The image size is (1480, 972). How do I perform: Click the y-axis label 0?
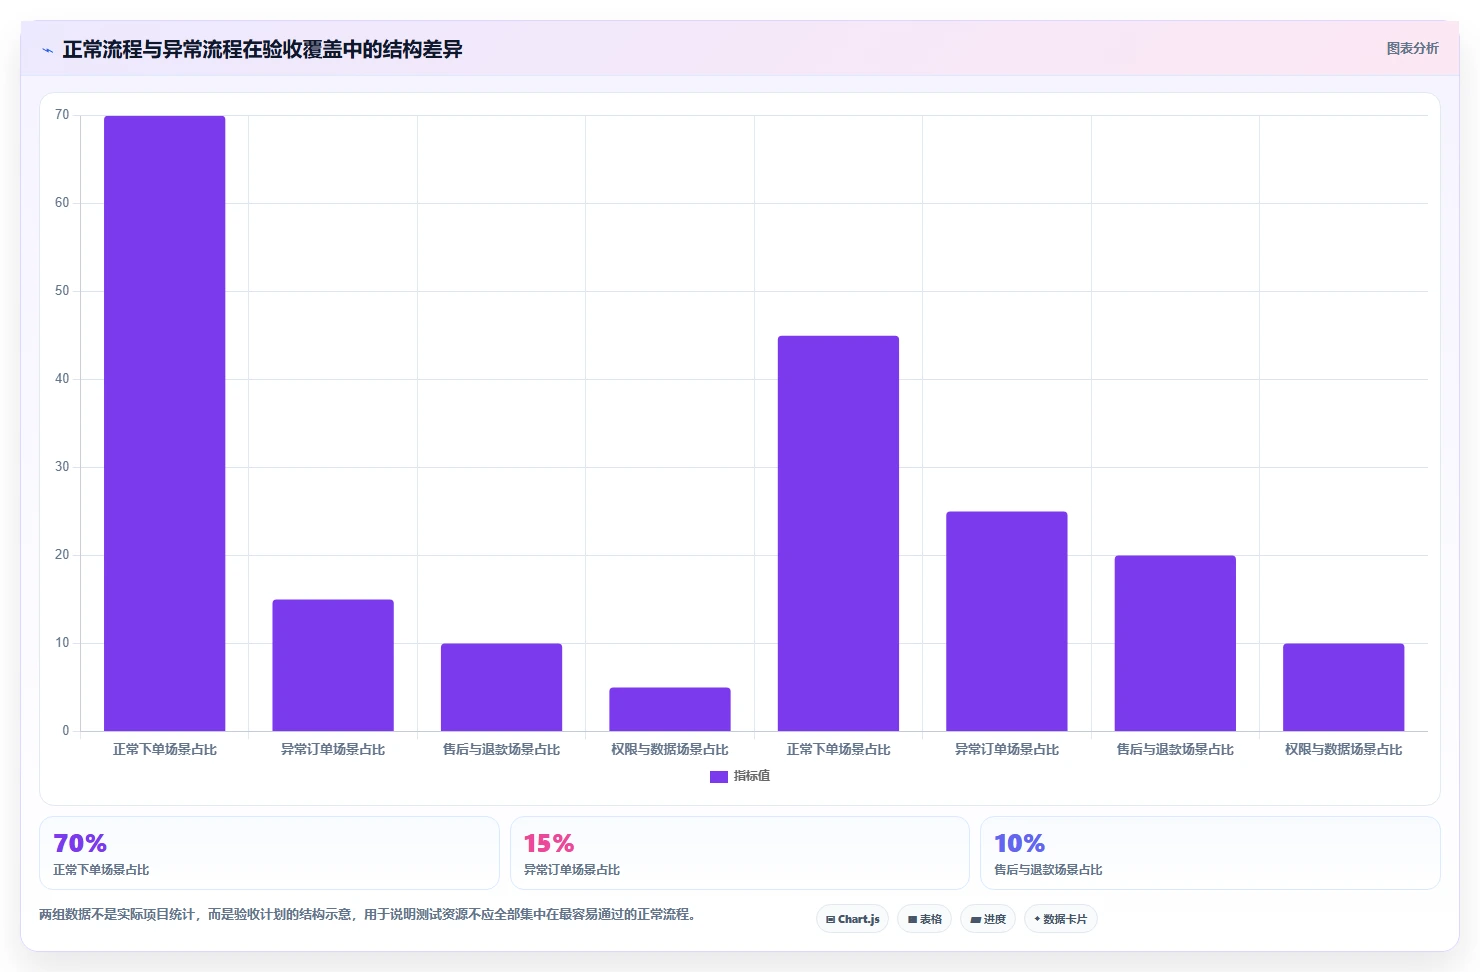tap(66, 731)
